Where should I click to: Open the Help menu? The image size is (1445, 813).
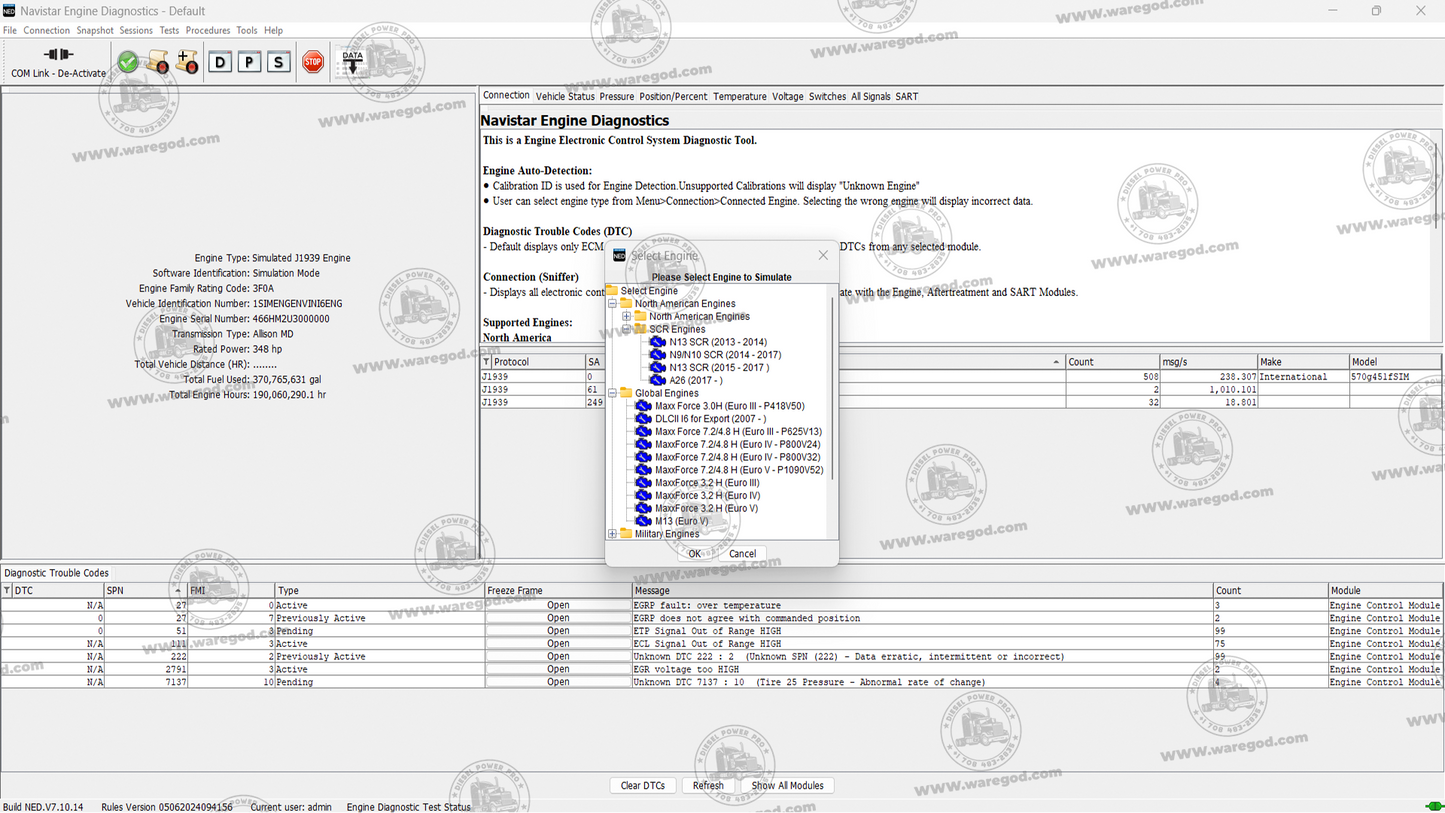coord(273,31)
